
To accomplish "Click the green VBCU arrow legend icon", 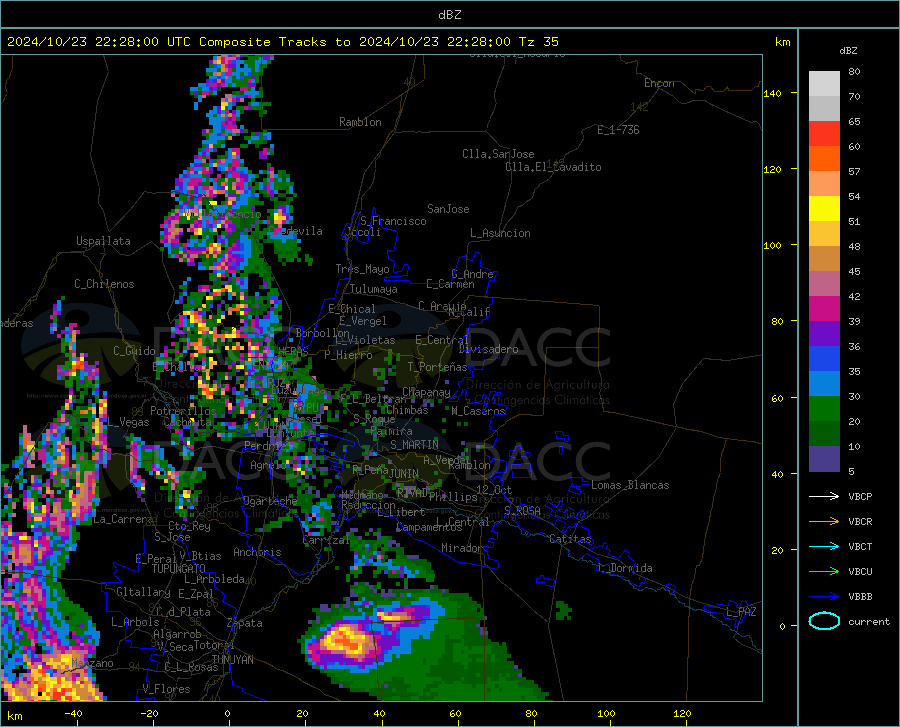I will coord(824,572).
